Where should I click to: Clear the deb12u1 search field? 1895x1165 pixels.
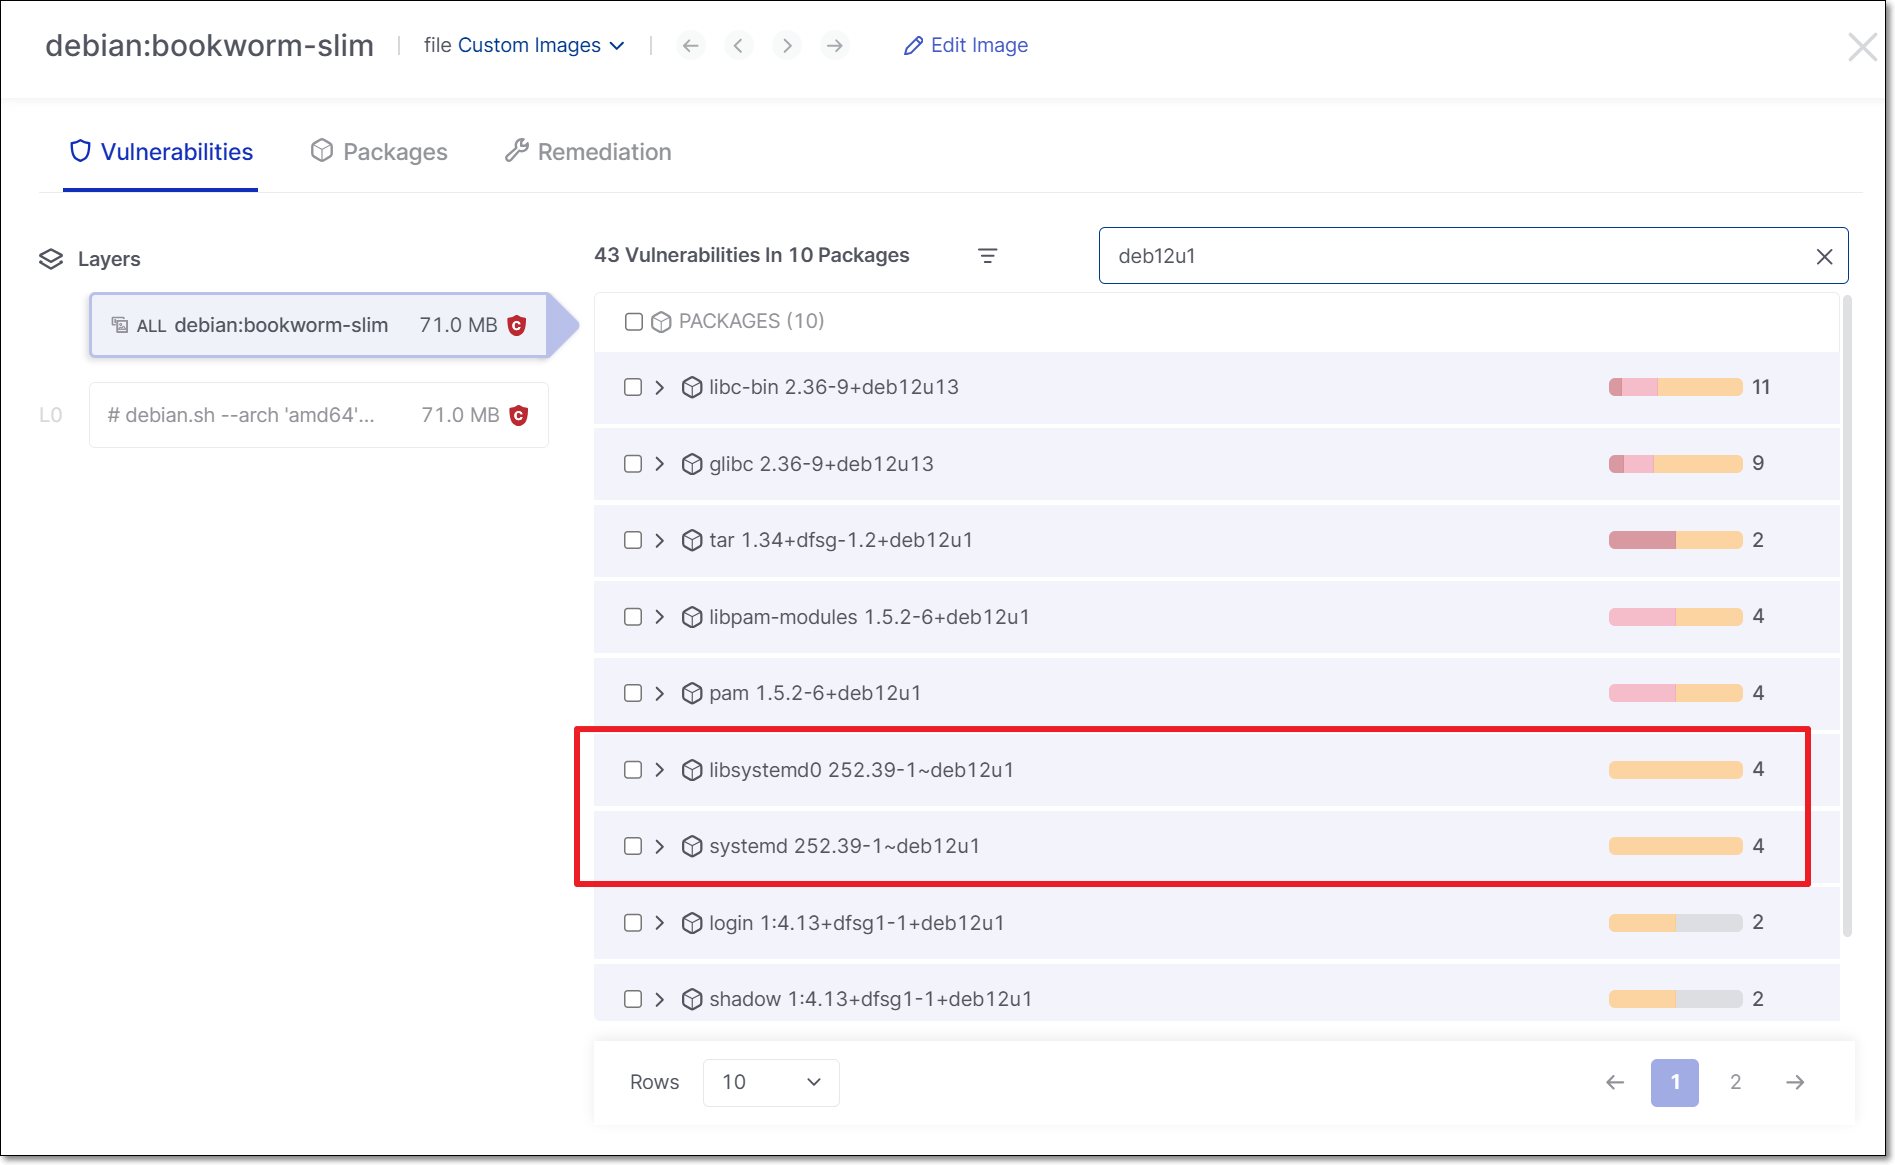1824,257
